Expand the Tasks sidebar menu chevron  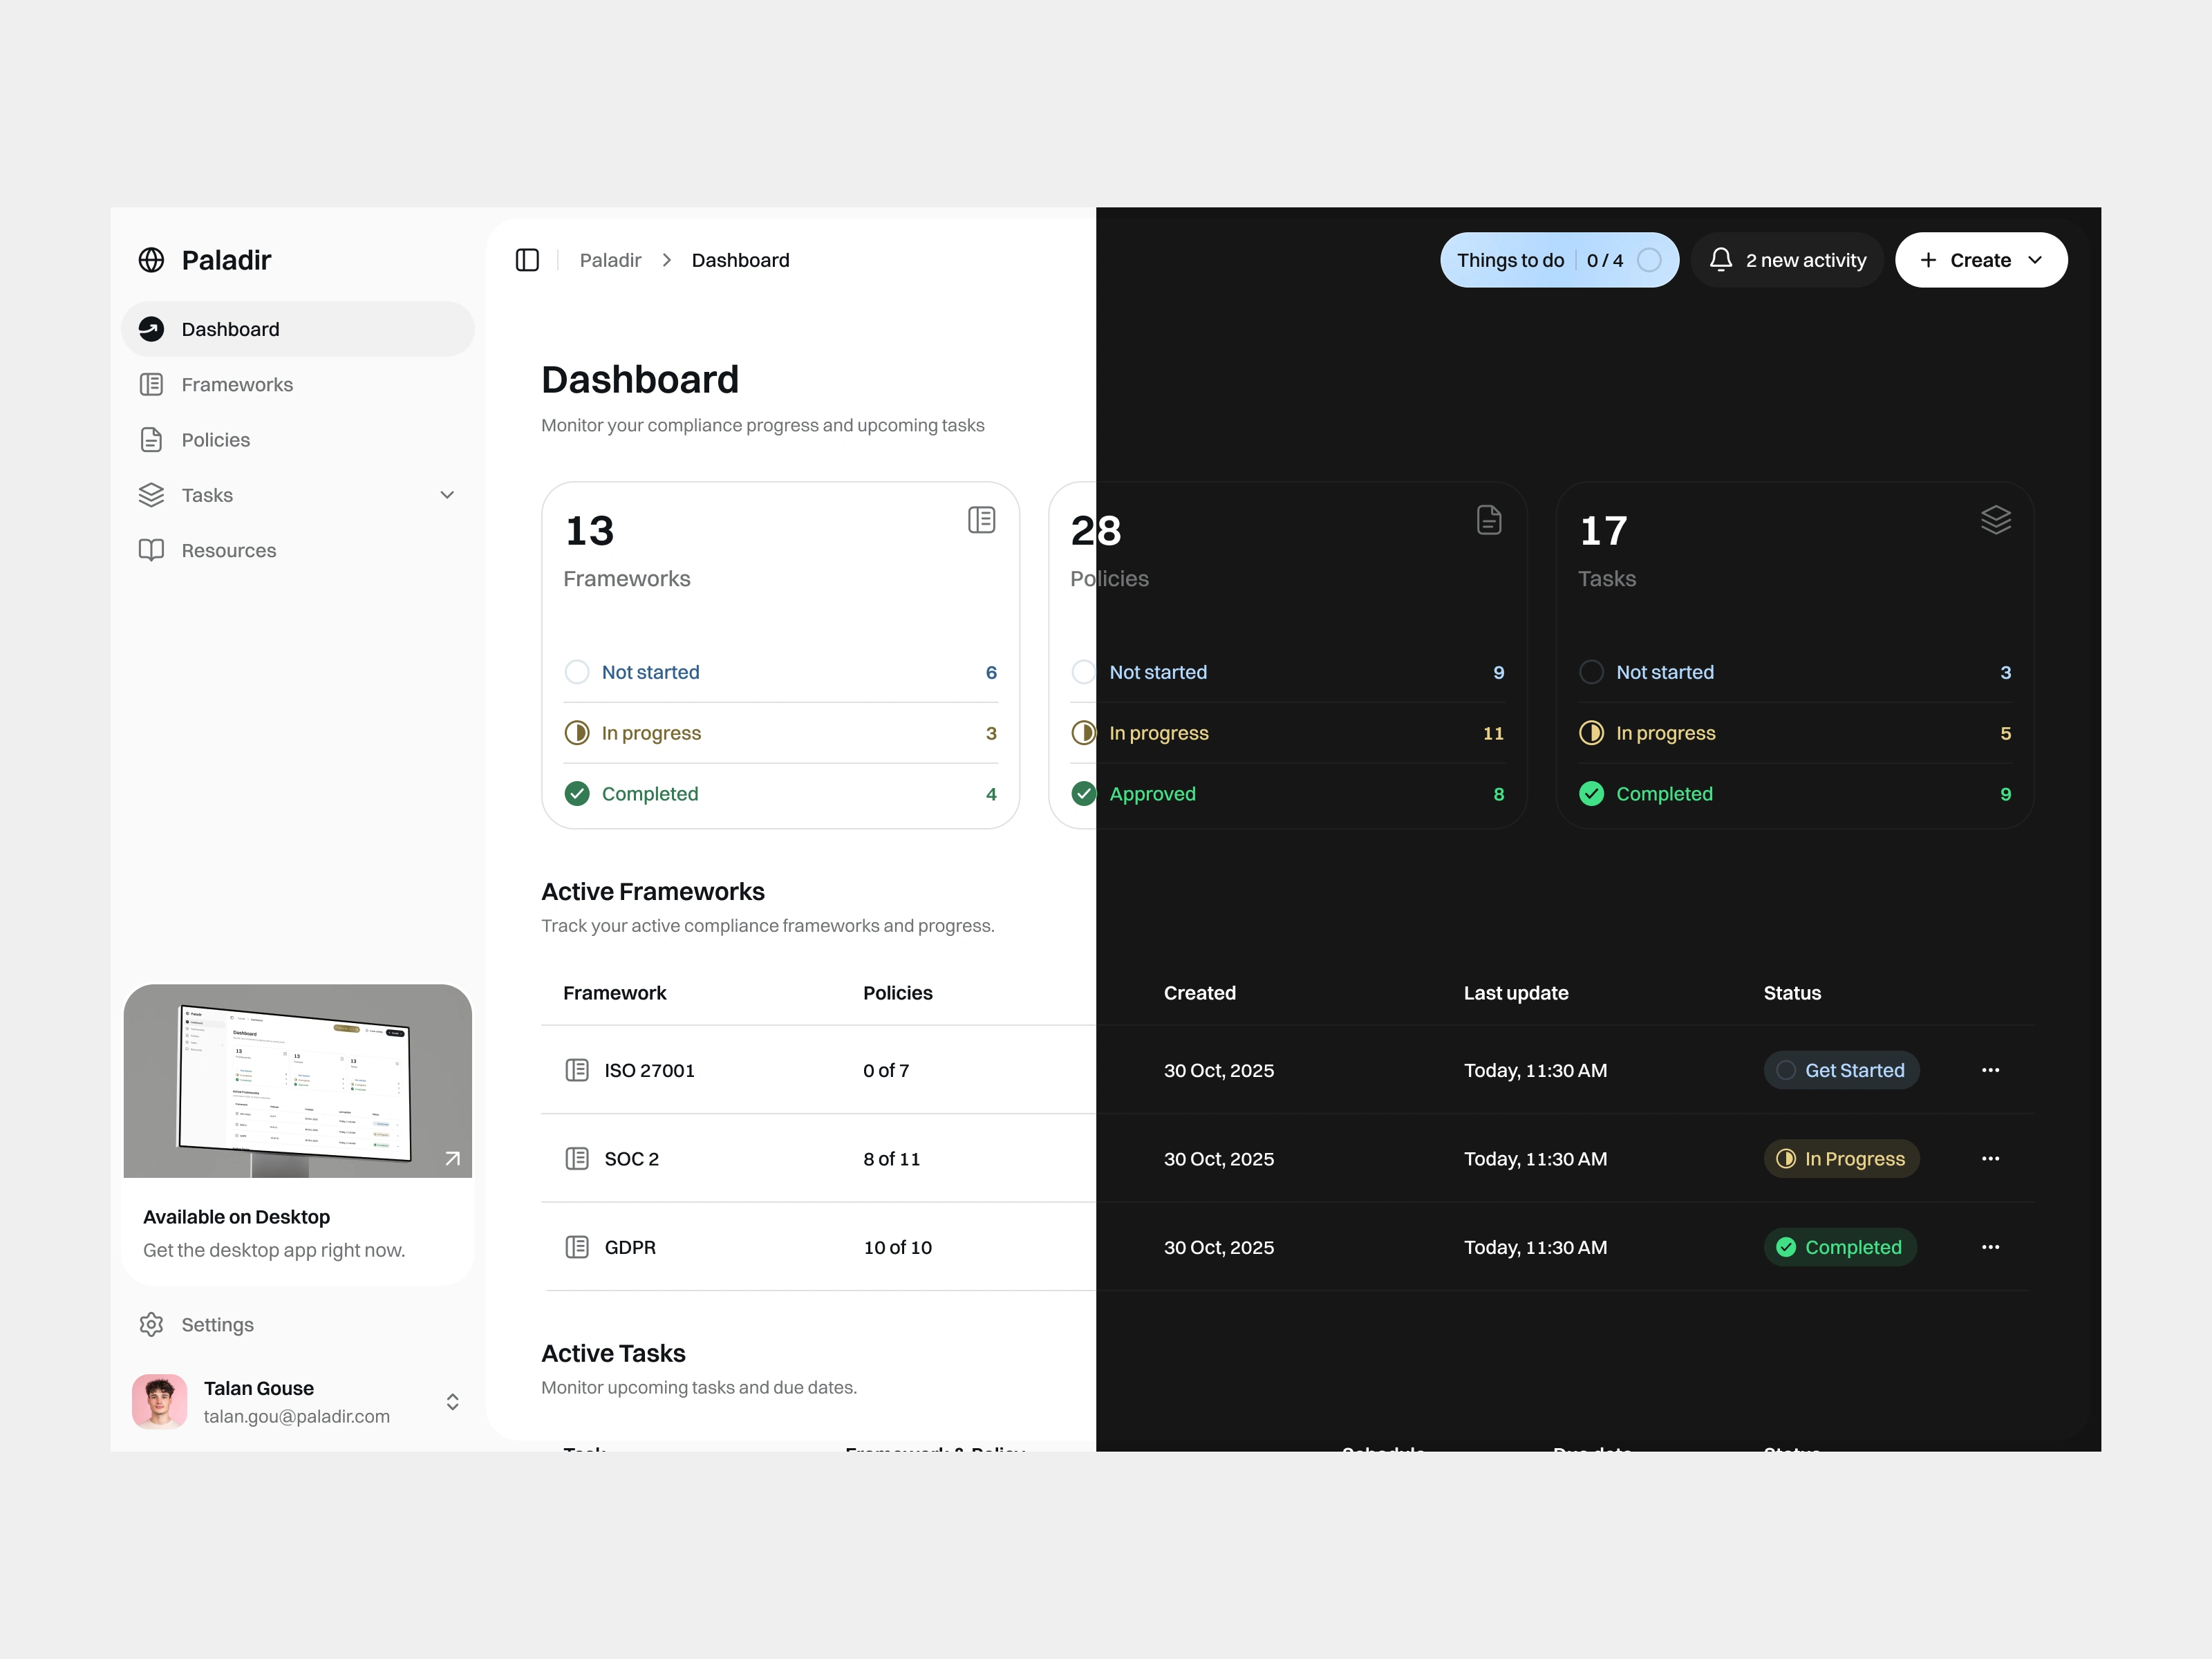[x=447, y=495]
